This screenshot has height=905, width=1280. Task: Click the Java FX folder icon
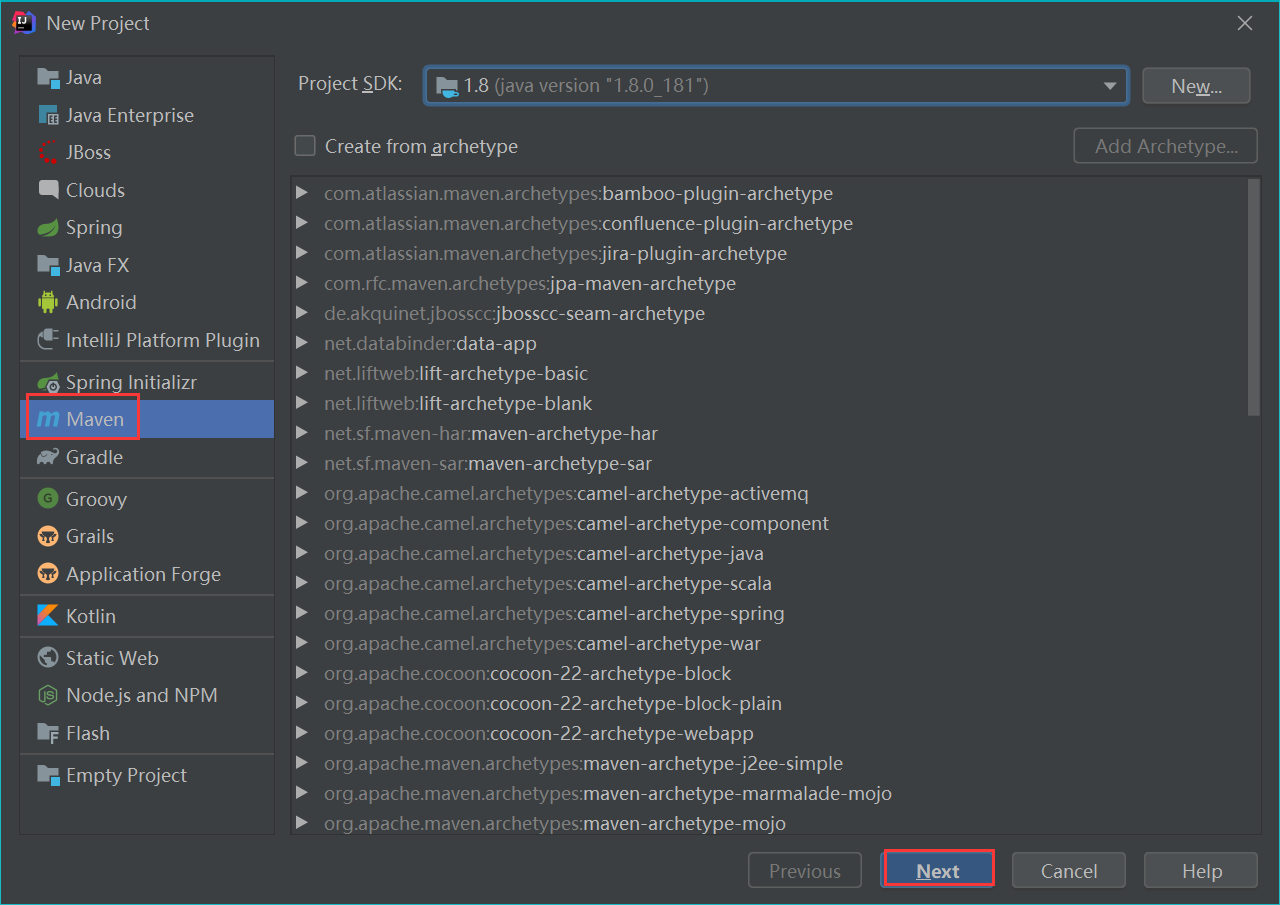point(48,265)
